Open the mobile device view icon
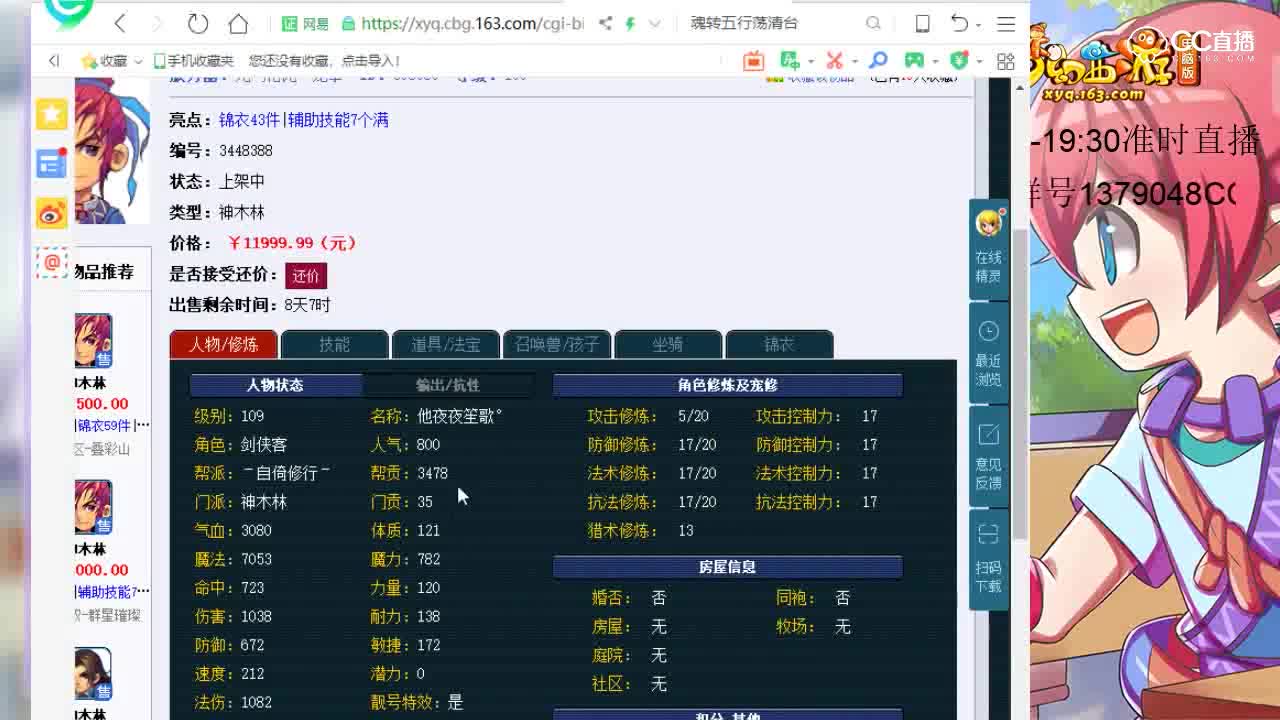The height and width of the screenshot is (720, 1280). pyautogui.click(x=923, y=23)
